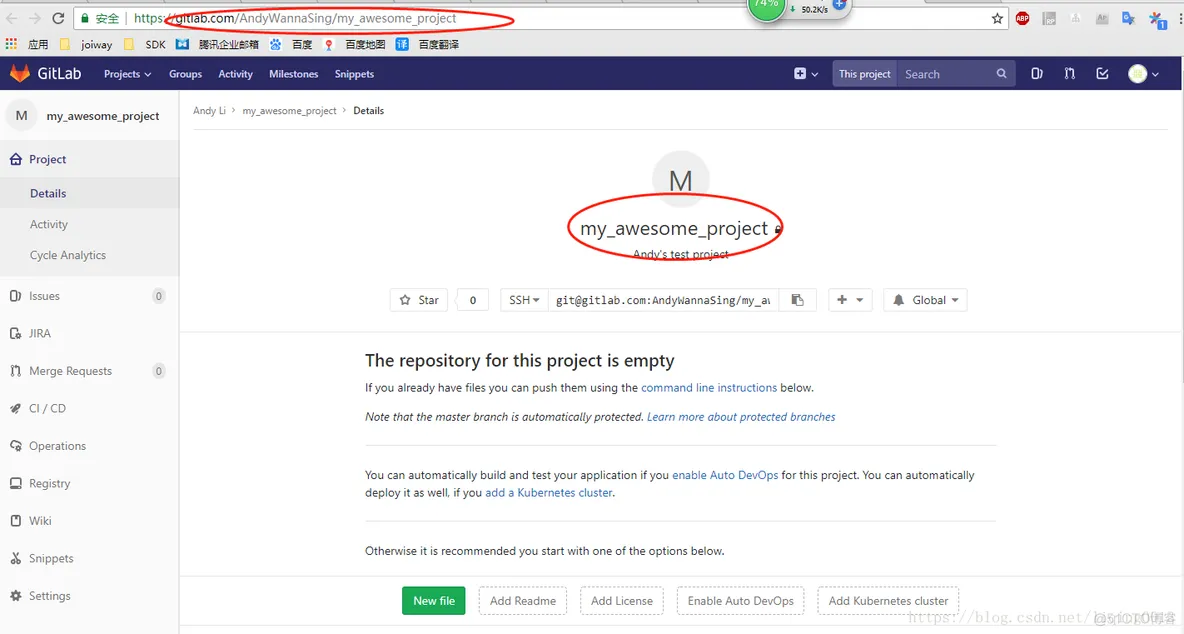Click the Google Translate extension icon
Screen dimensions: 1184x634
[1128, 18]
